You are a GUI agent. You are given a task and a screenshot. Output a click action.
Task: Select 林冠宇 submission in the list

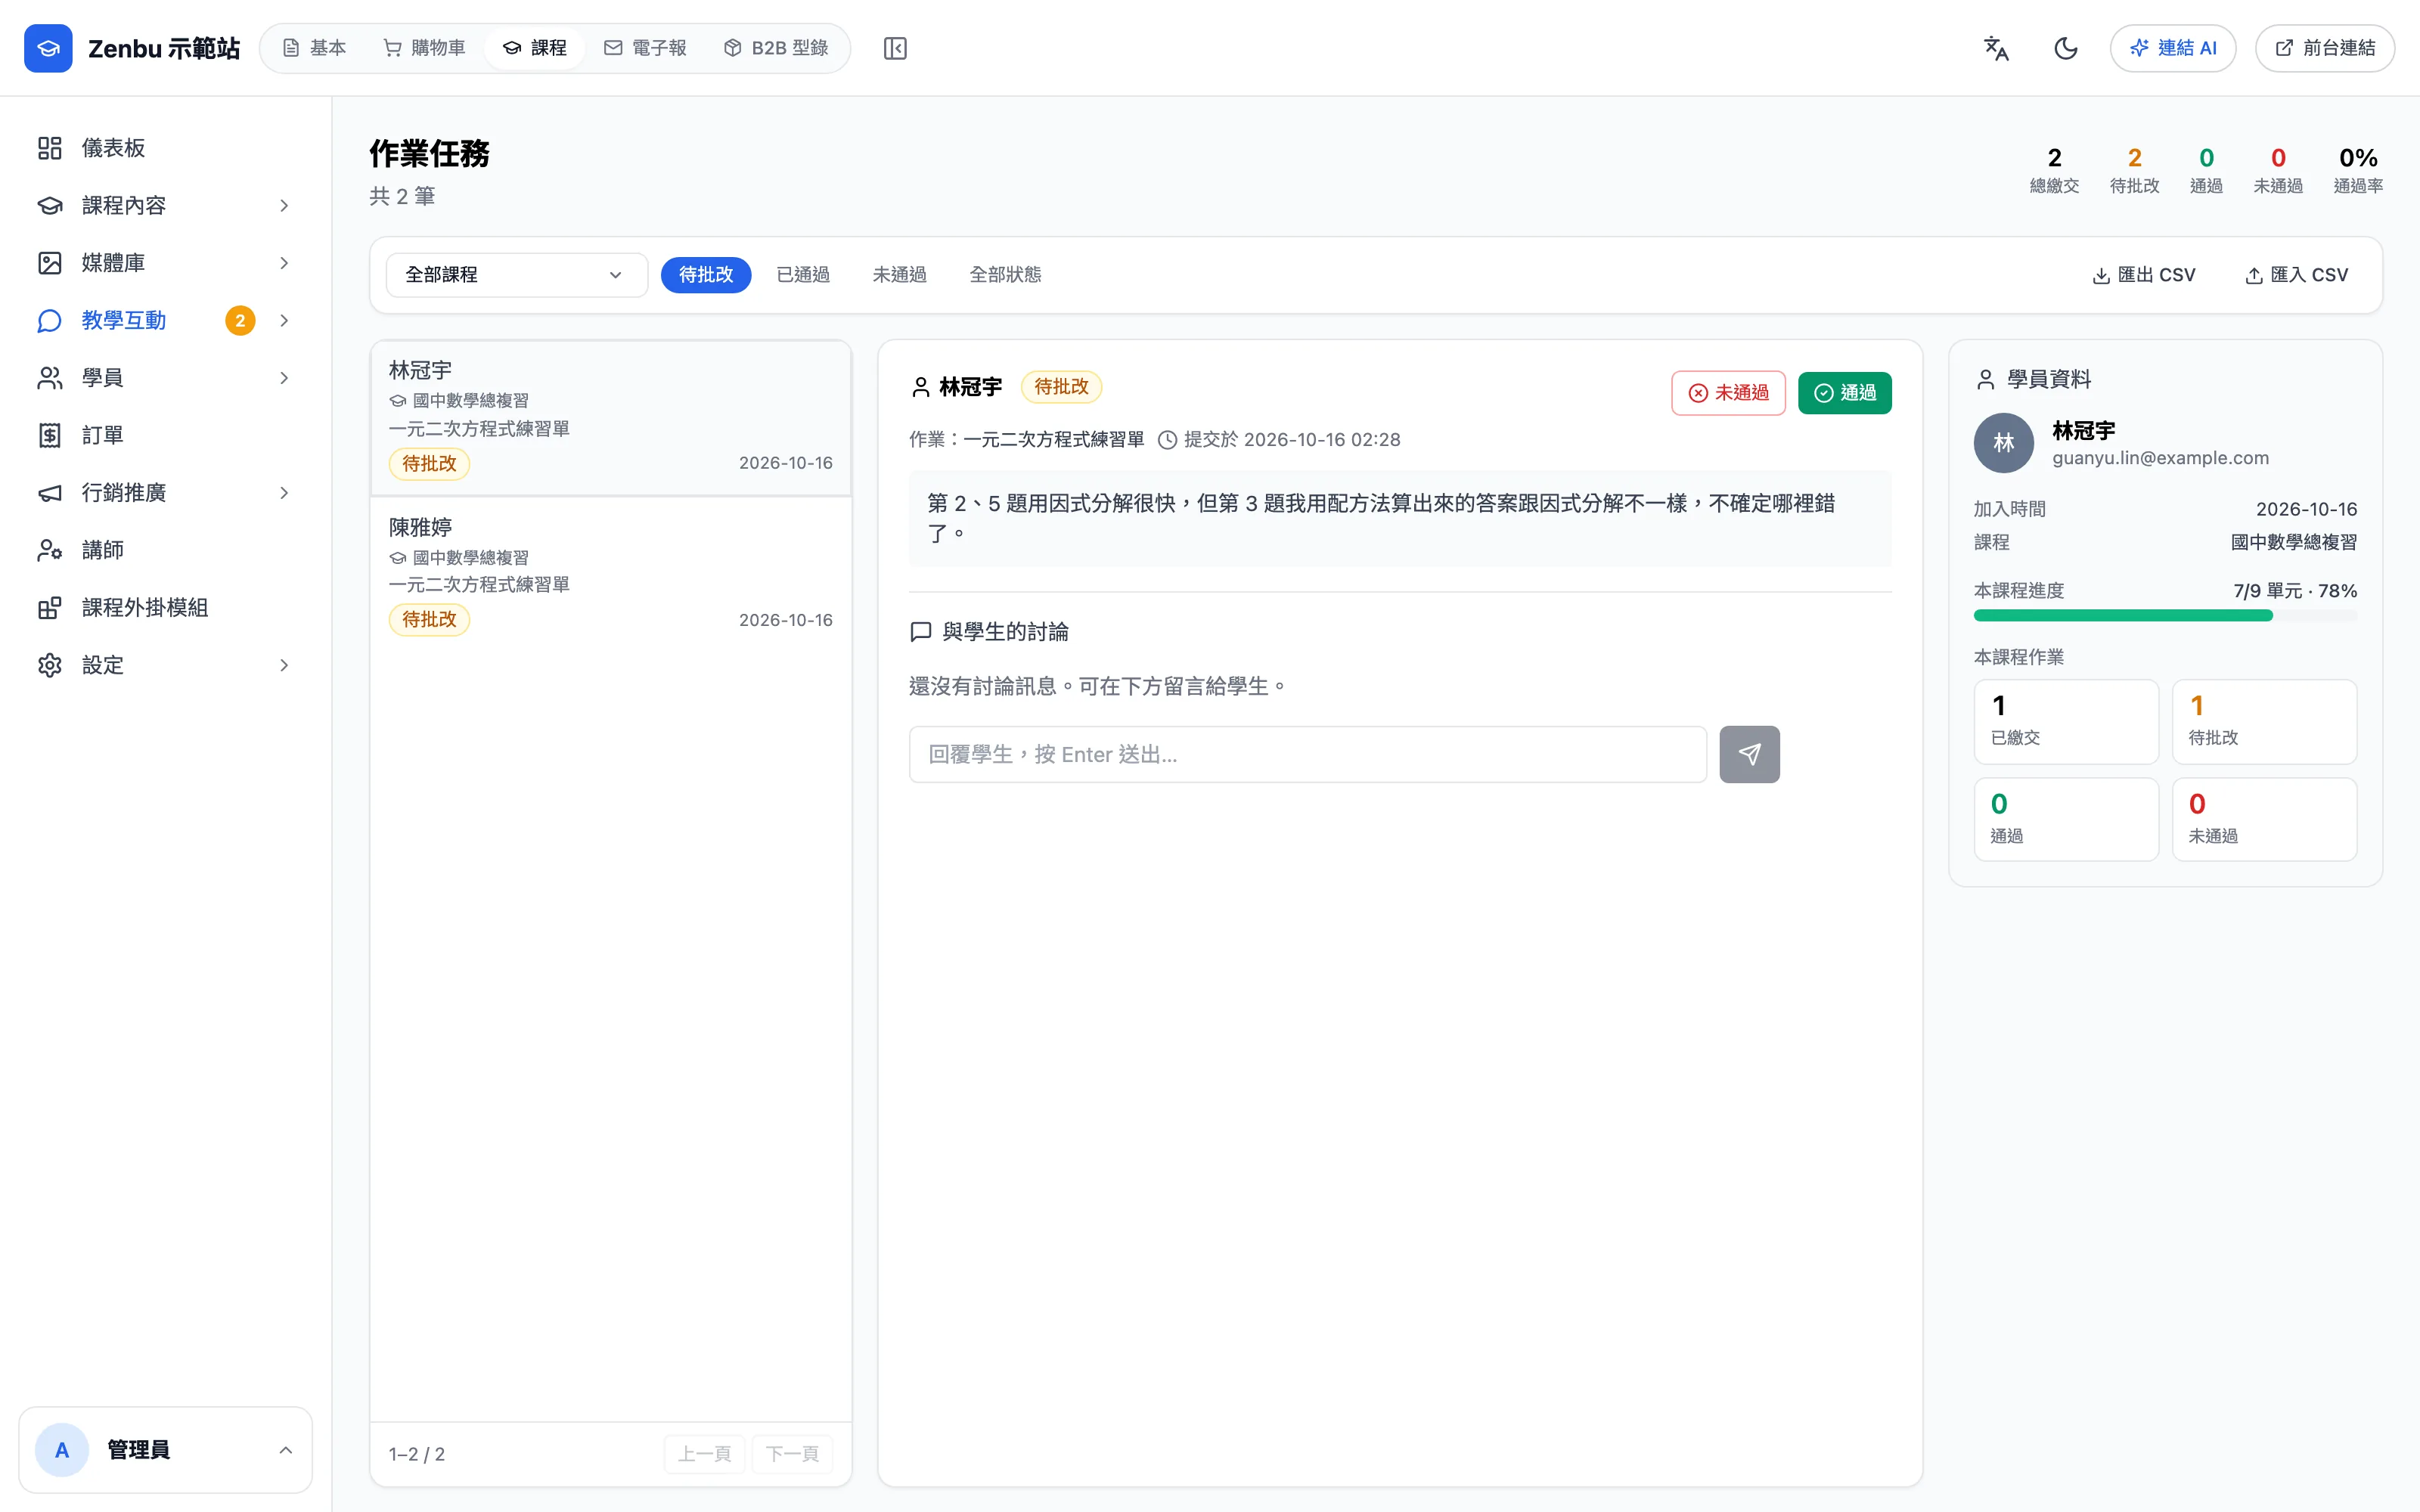611,418
